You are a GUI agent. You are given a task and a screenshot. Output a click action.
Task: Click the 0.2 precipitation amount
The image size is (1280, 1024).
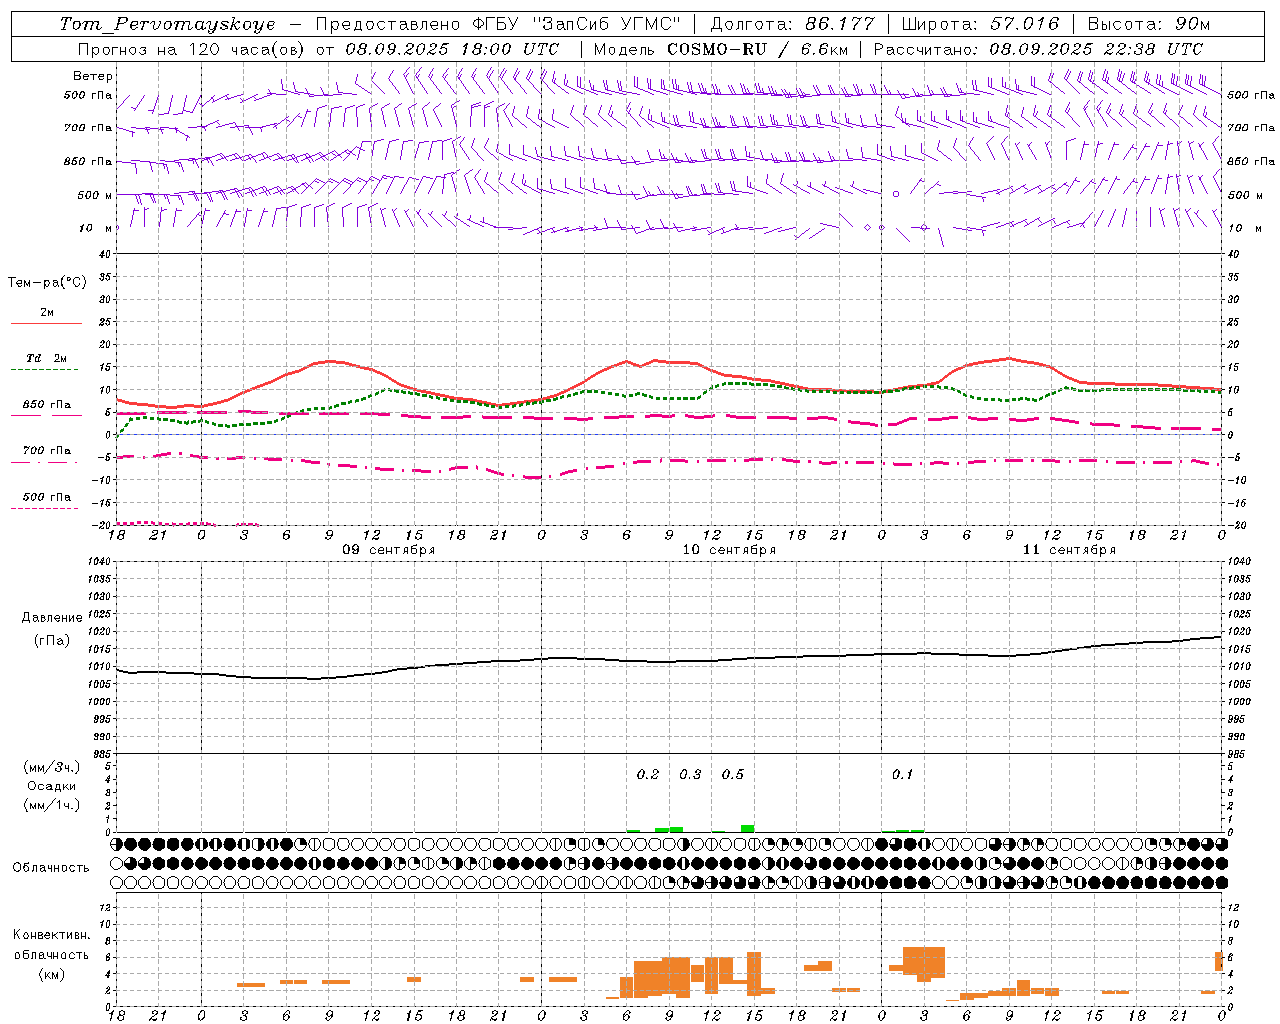click(648, 775)
